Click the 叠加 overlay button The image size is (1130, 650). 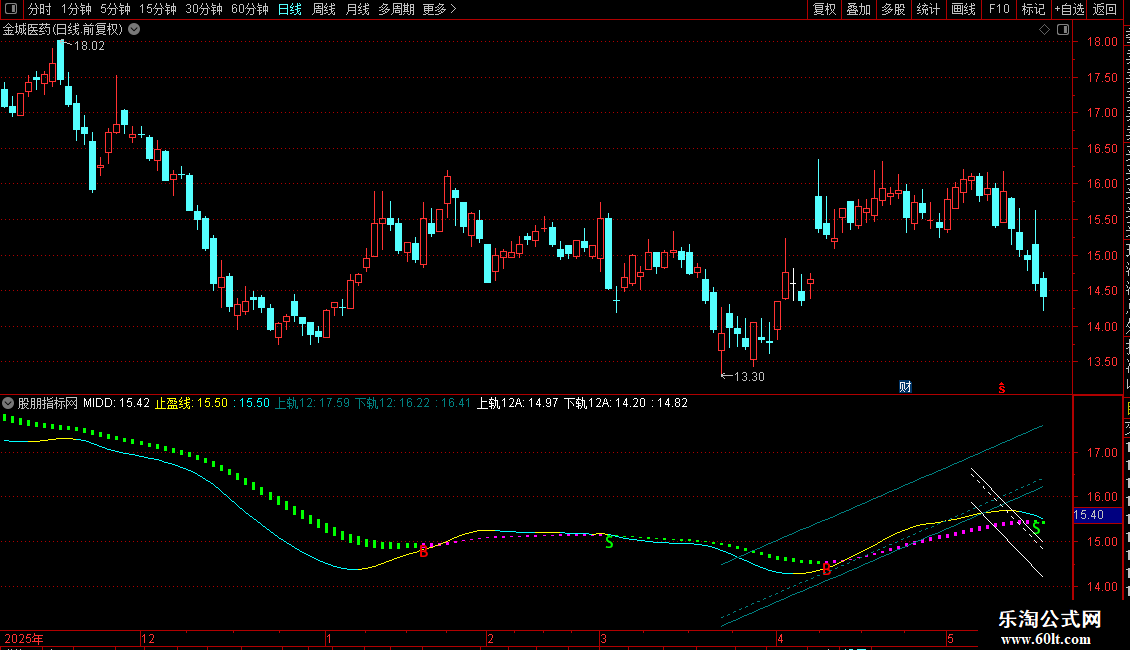(x=858, y=9)
